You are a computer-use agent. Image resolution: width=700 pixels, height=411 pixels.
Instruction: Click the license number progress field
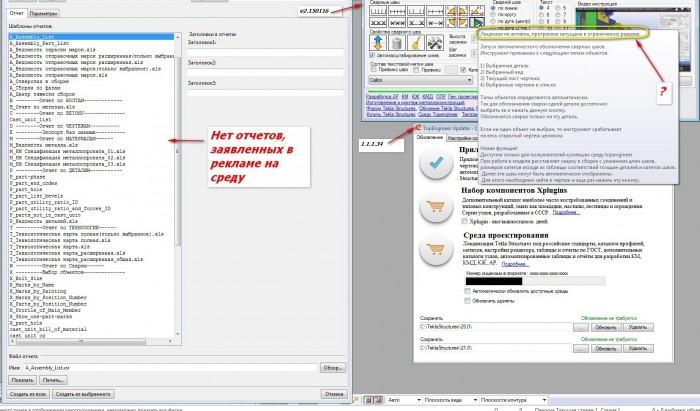(535, 281)
